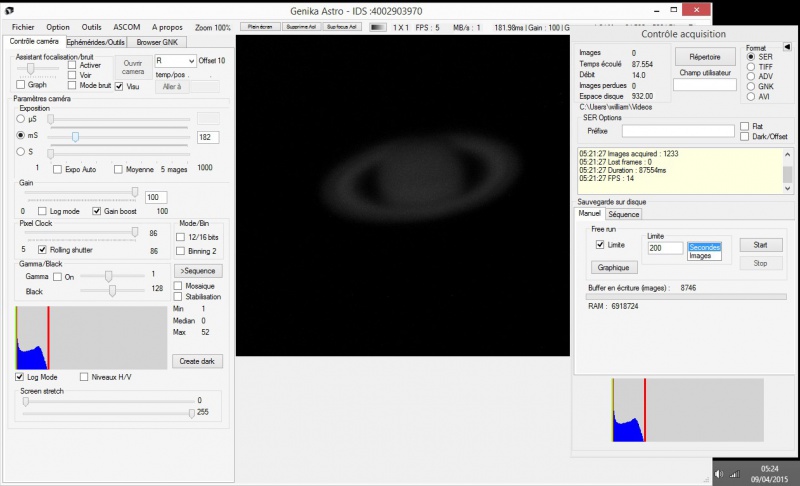
Task: Click the Create dark button
Action: [197, 361]
